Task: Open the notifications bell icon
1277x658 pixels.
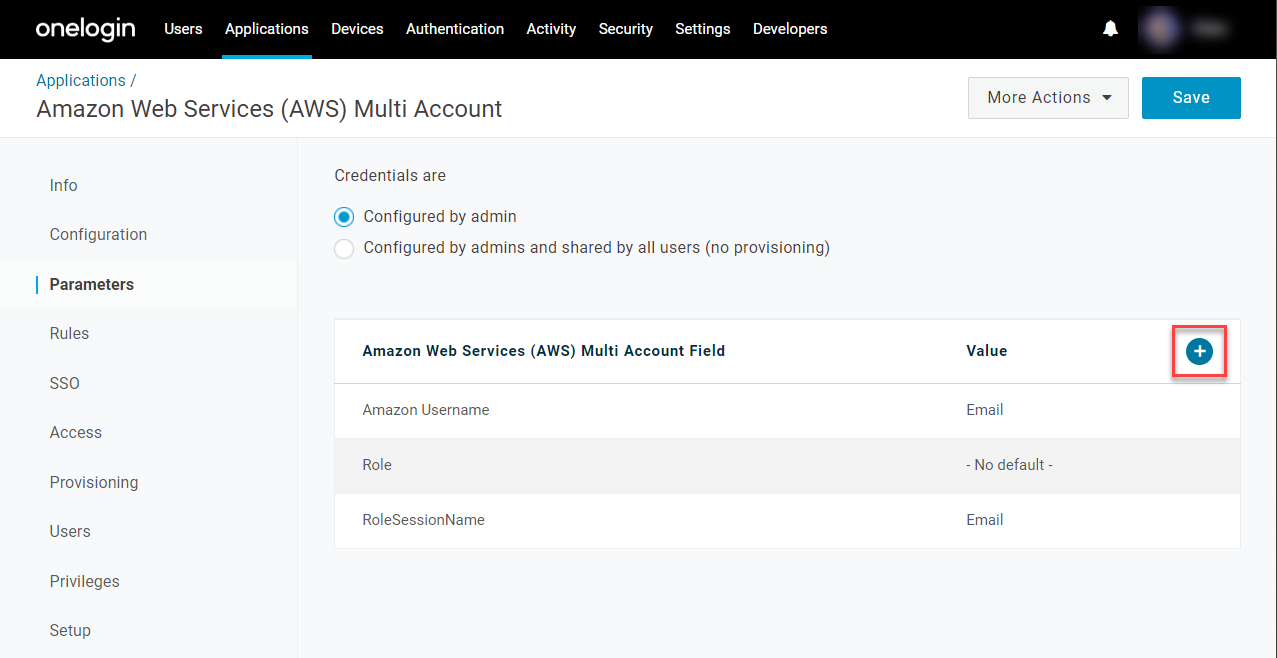Action: coord(1110,29)
